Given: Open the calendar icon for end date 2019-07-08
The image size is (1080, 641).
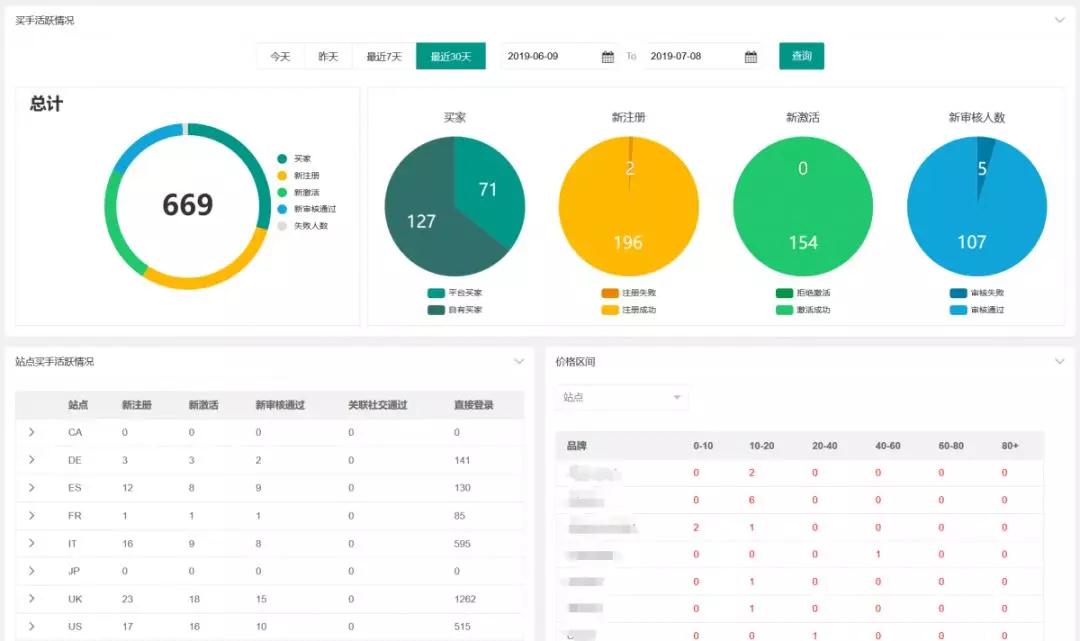Looking at the screenshot, I should click(751, 56).
